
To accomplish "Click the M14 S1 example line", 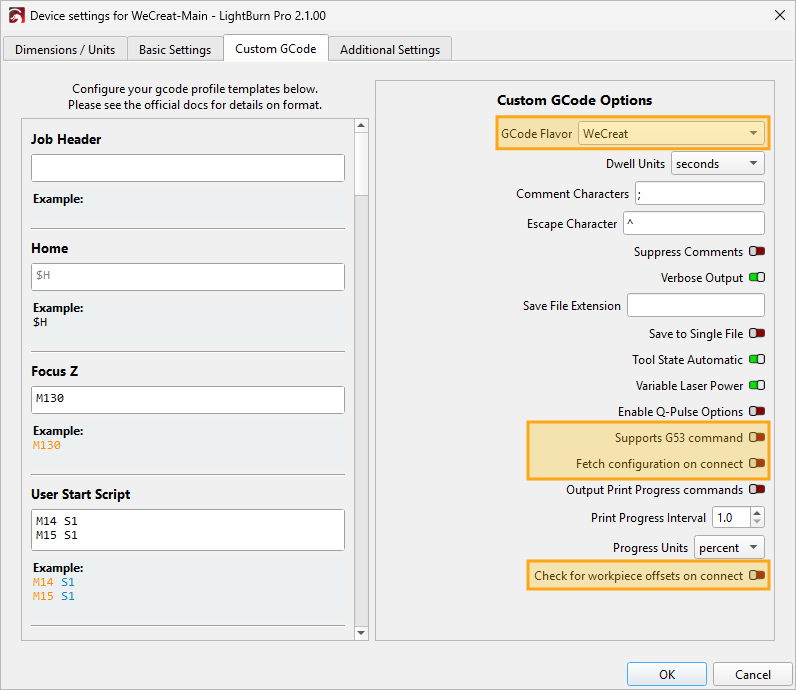I will coord(54,582).
